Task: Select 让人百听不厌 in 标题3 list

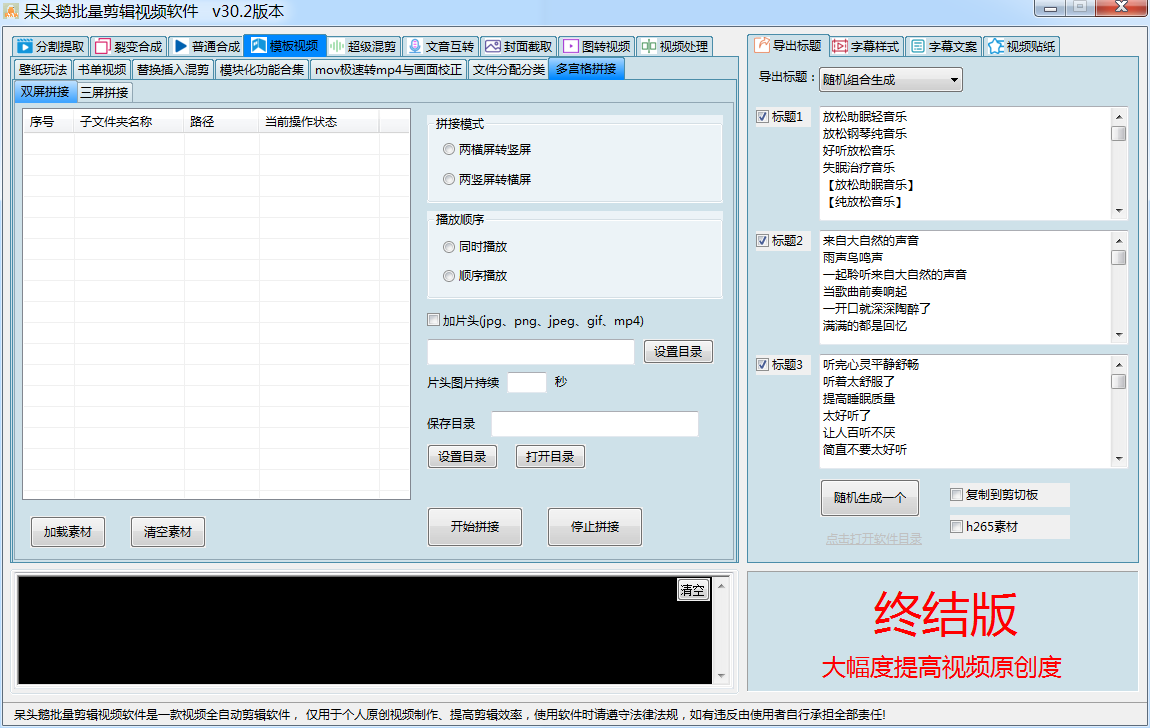Action: pos(859,433)
